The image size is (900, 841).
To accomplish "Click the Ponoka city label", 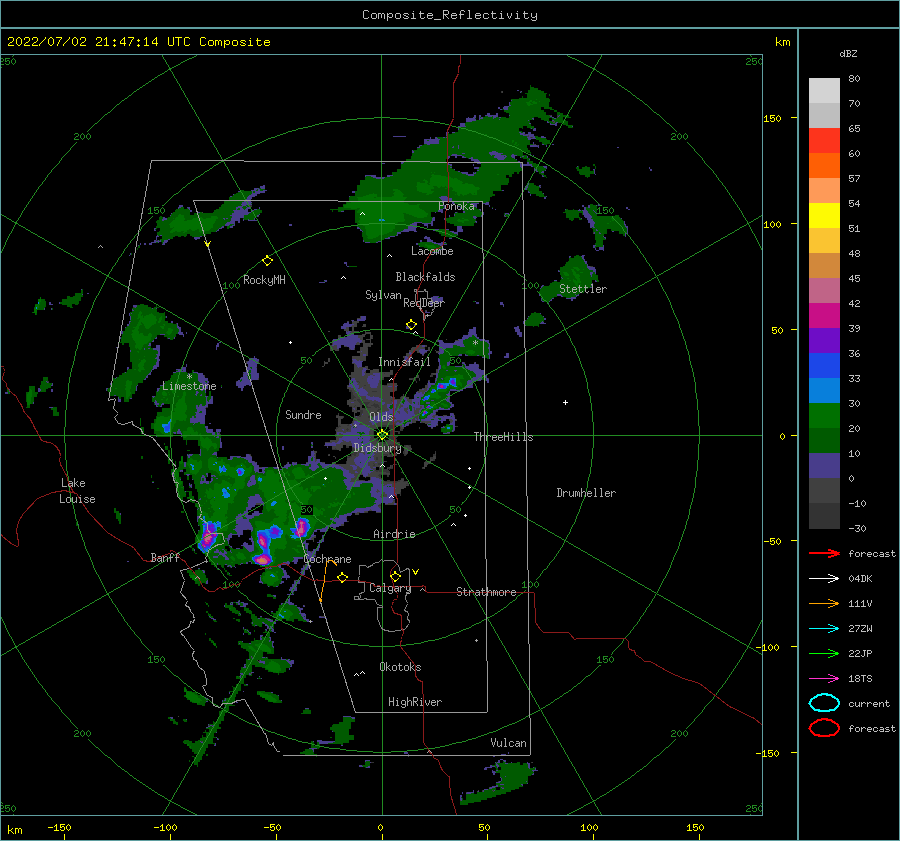I will 456,206.
